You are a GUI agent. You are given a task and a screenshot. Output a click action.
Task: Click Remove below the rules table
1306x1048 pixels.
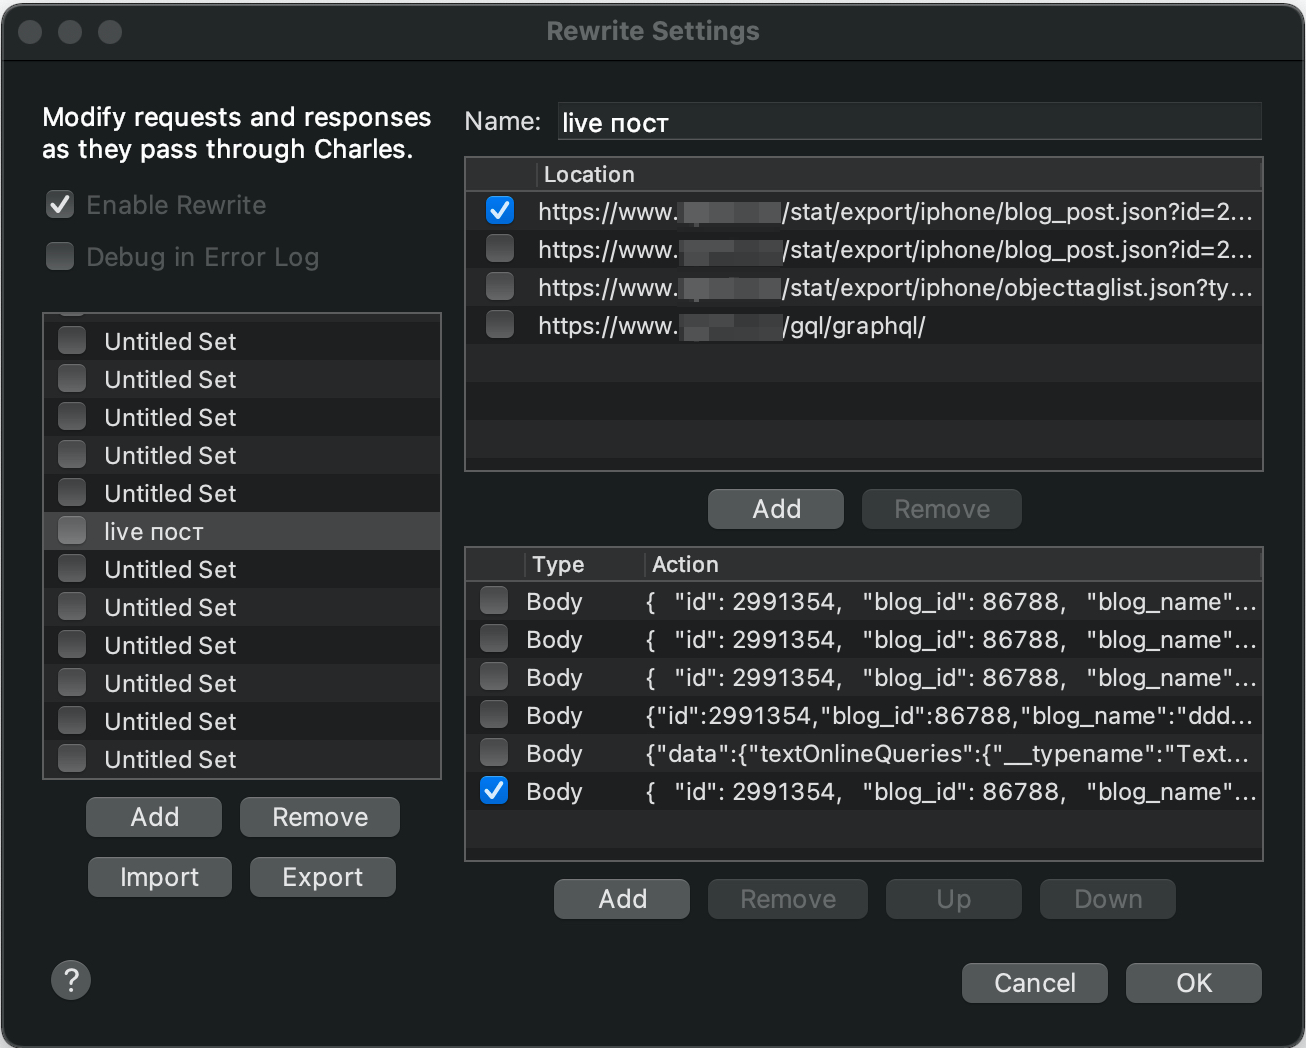[788, 899]
